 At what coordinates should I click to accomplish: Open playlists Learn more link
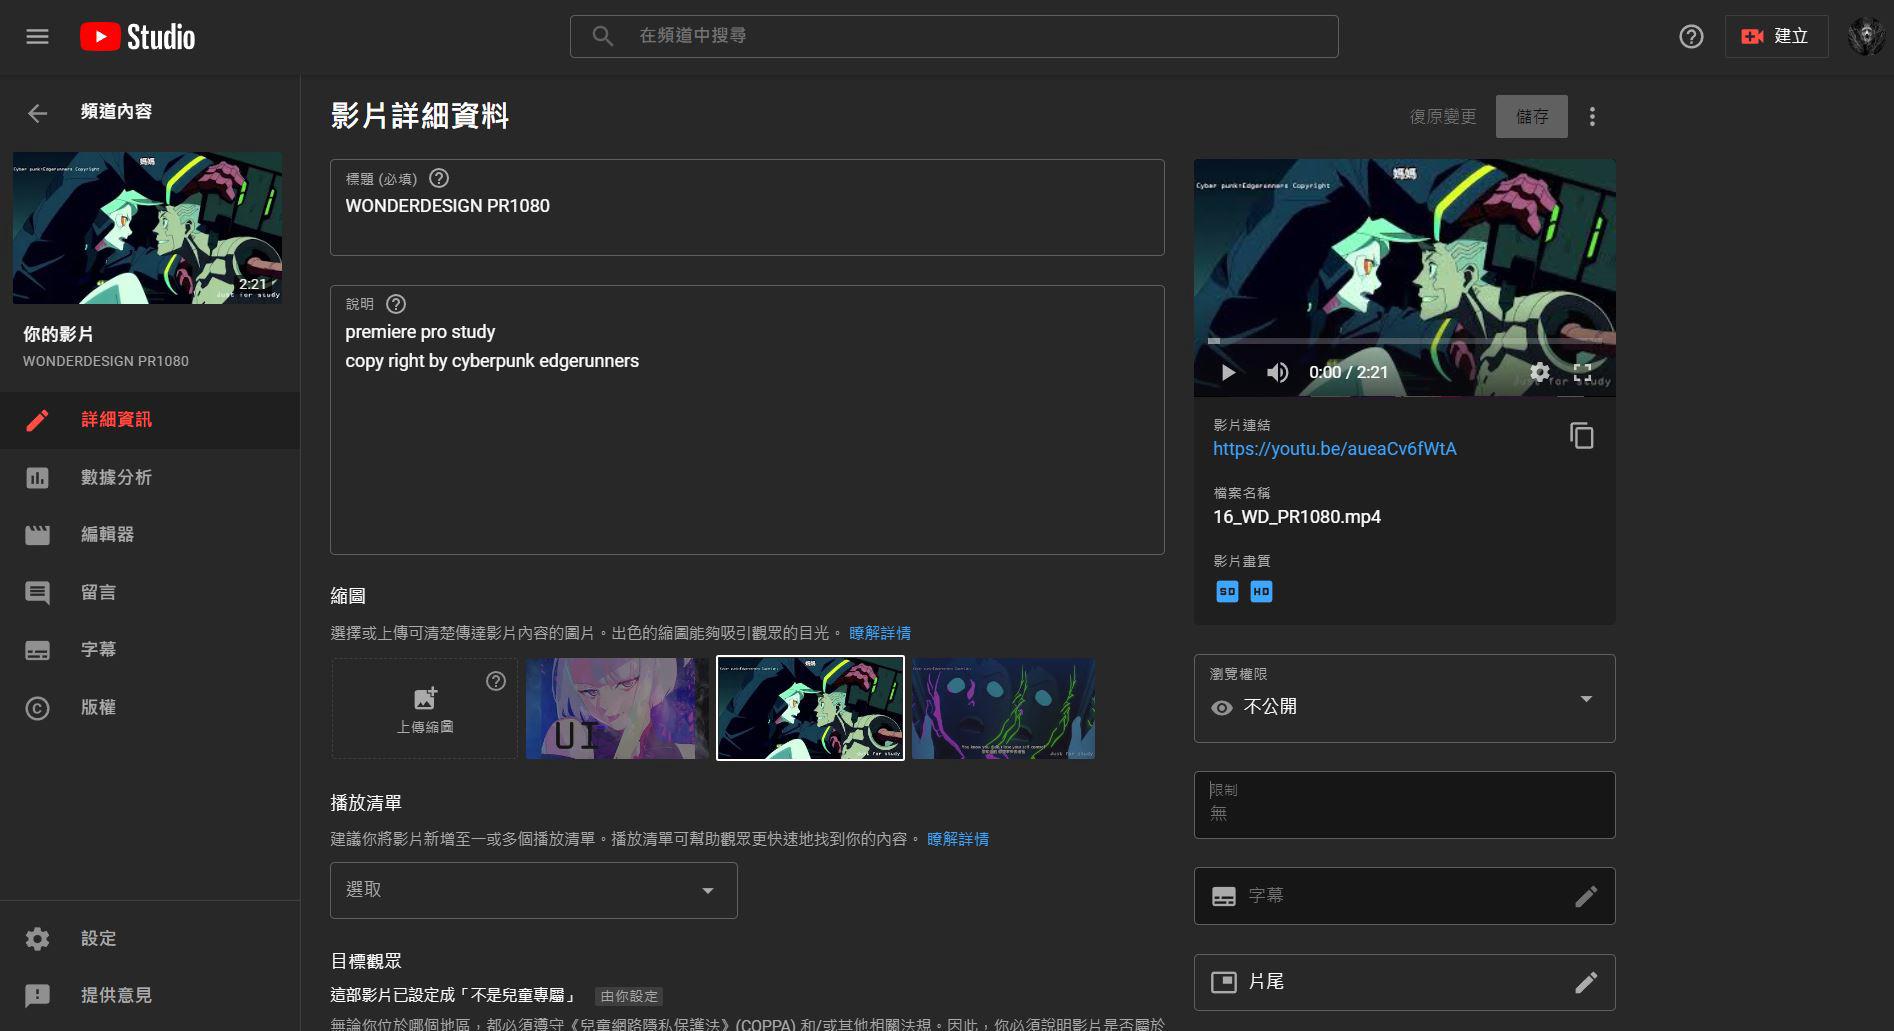pyautogui.click(x=958, y=839)
